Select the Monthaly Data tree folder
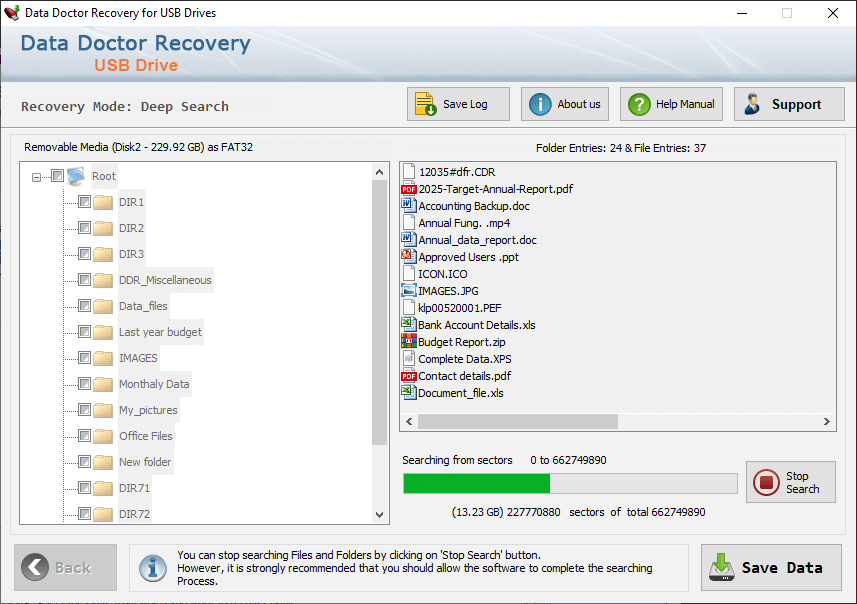The height and width of the screenshot is (604, 857). (154, 384)
